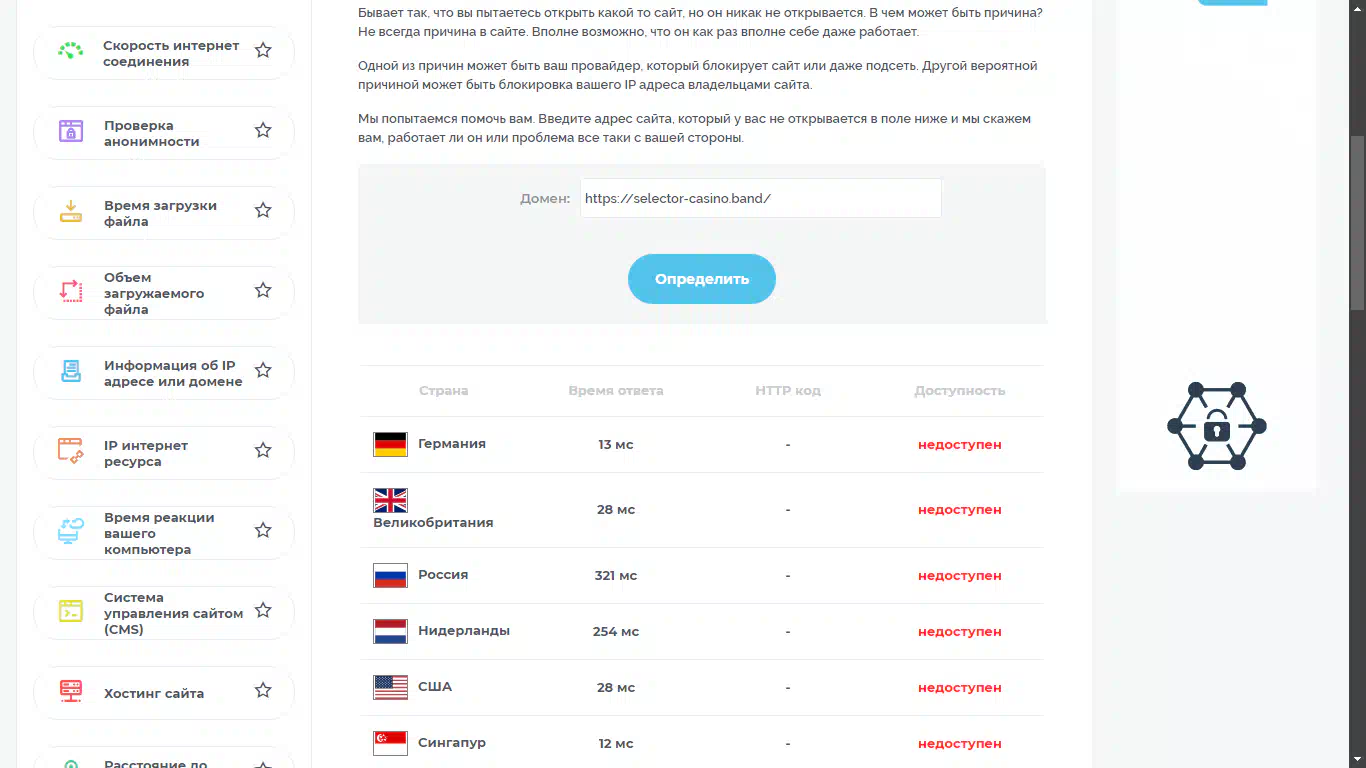Toggle favorite star for Хостинг сайта

coord(263,690)
